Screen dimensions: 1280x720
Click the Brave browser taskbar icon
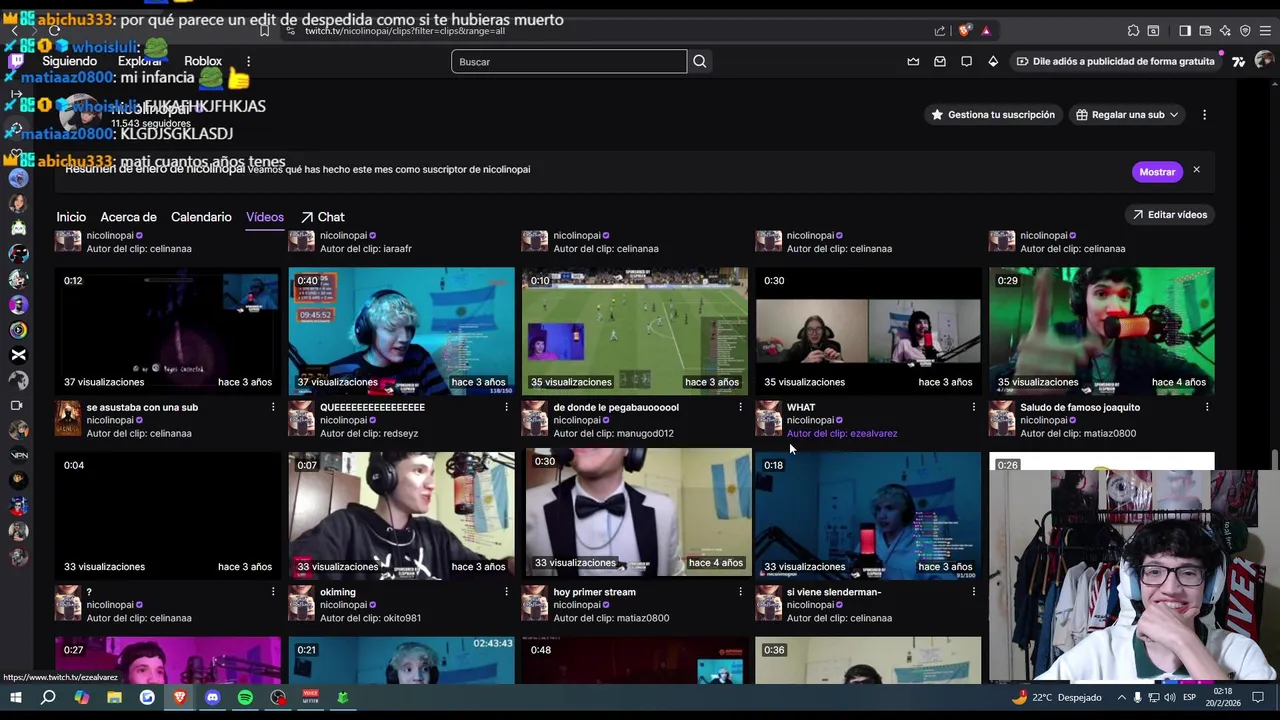pos(179,697)
